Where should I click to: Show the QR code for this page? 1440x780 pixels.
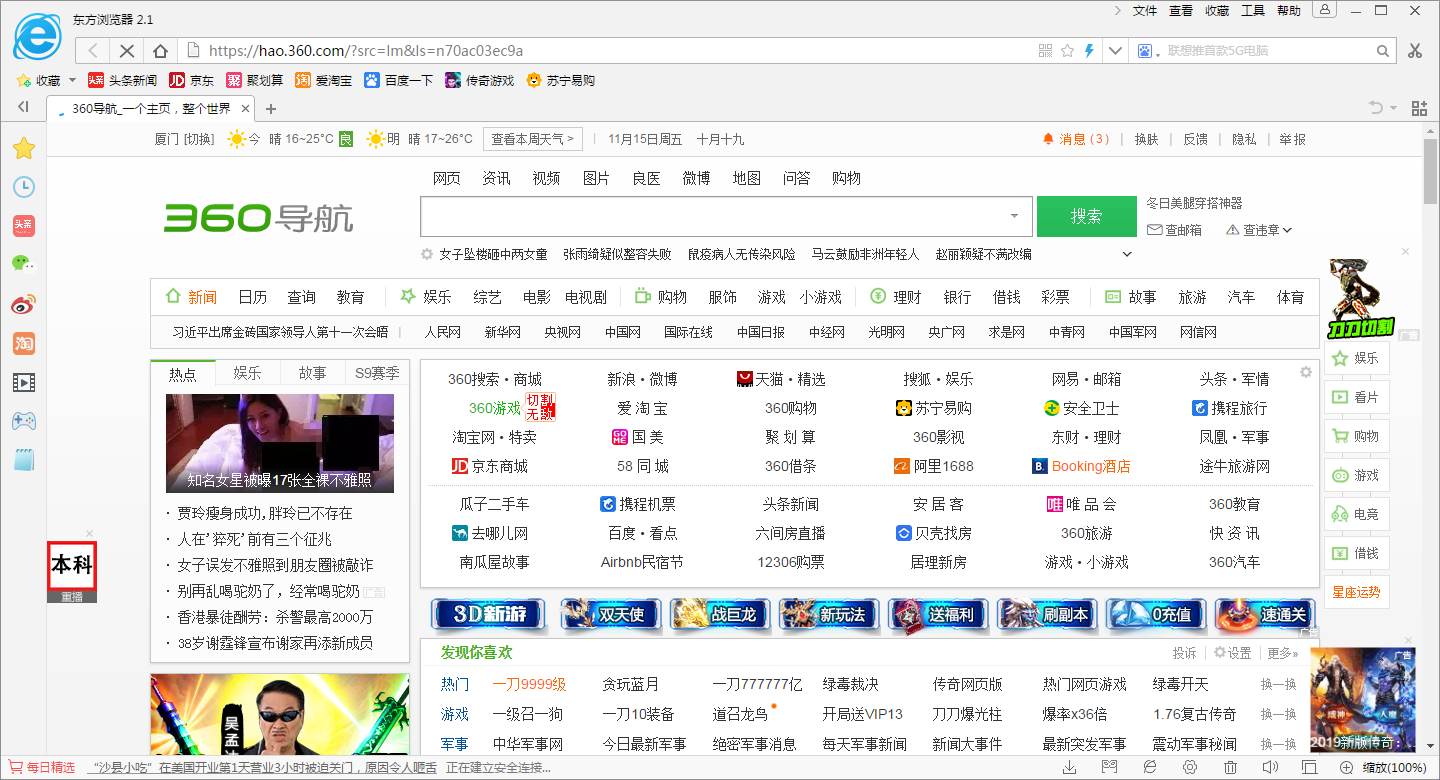(1046, 51)
